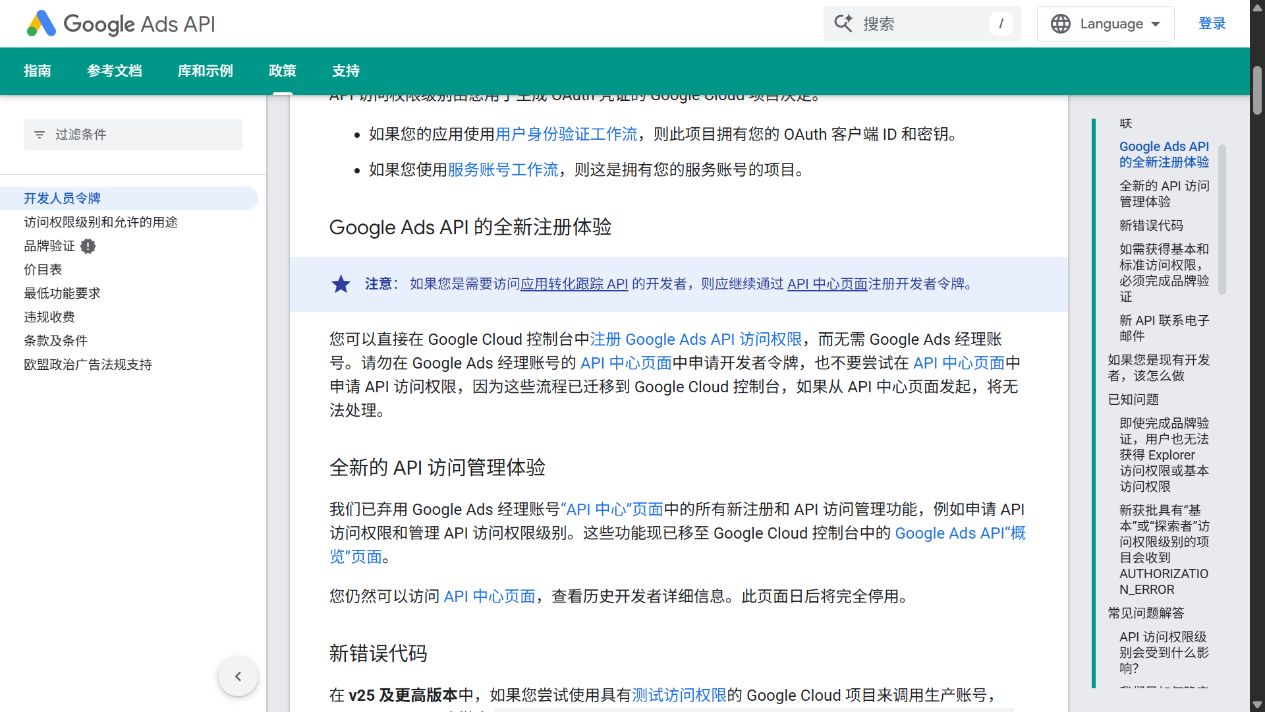
Task: Focus the 搜索 search field
Action: coord(922,24)
